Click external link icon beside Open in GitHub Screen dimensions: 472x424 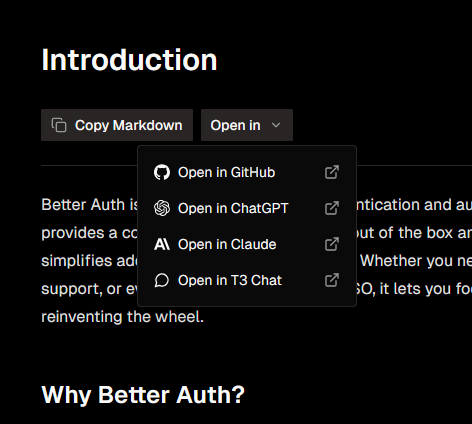coord(332,172)
